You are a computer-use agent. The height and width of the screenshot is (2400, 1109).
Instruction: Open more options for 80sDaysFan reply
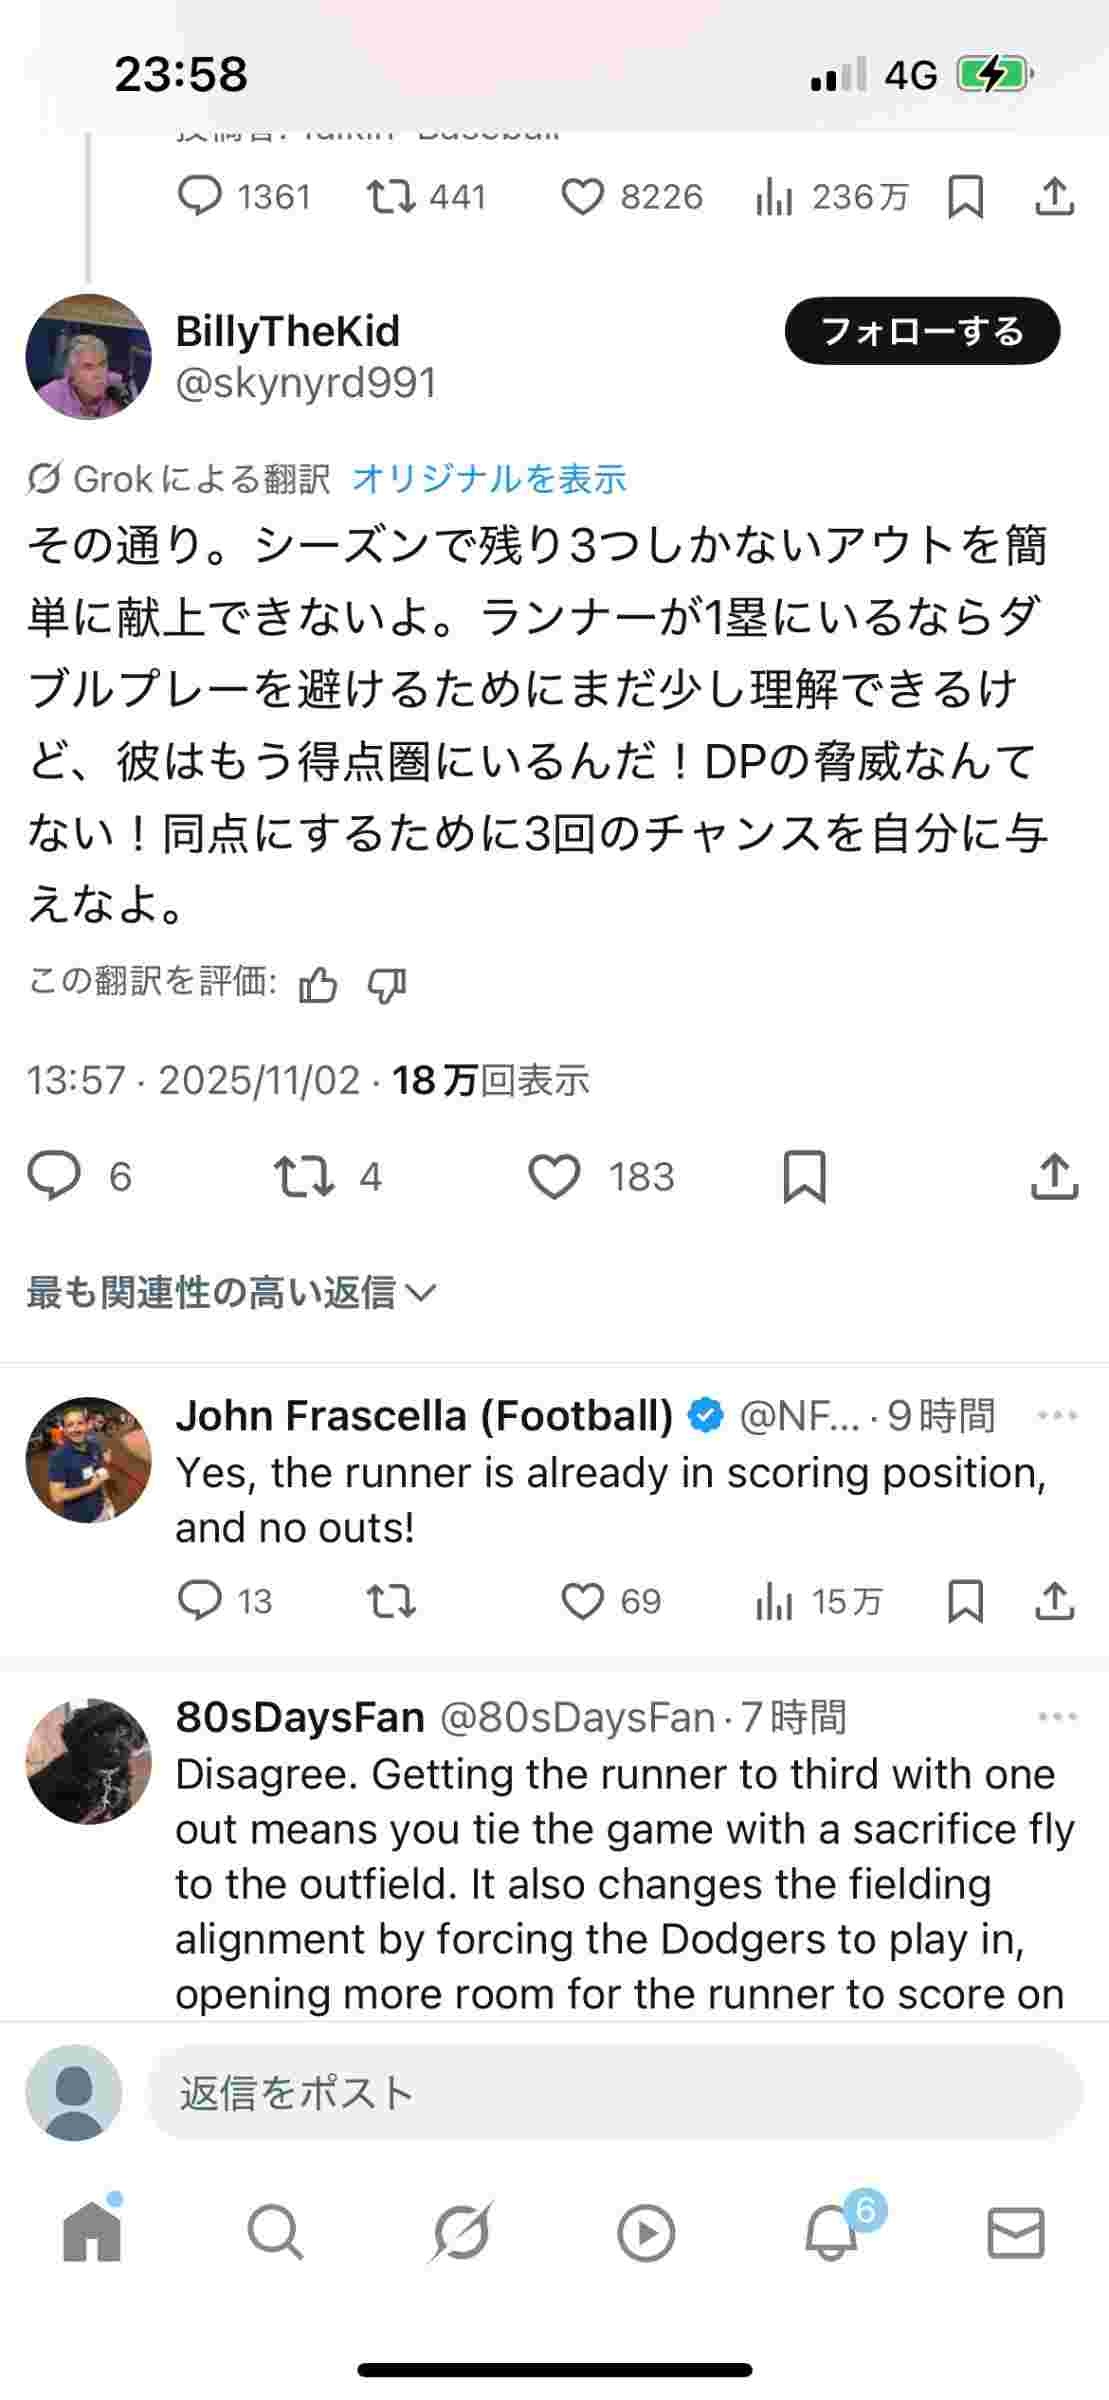point(1057,1717)
